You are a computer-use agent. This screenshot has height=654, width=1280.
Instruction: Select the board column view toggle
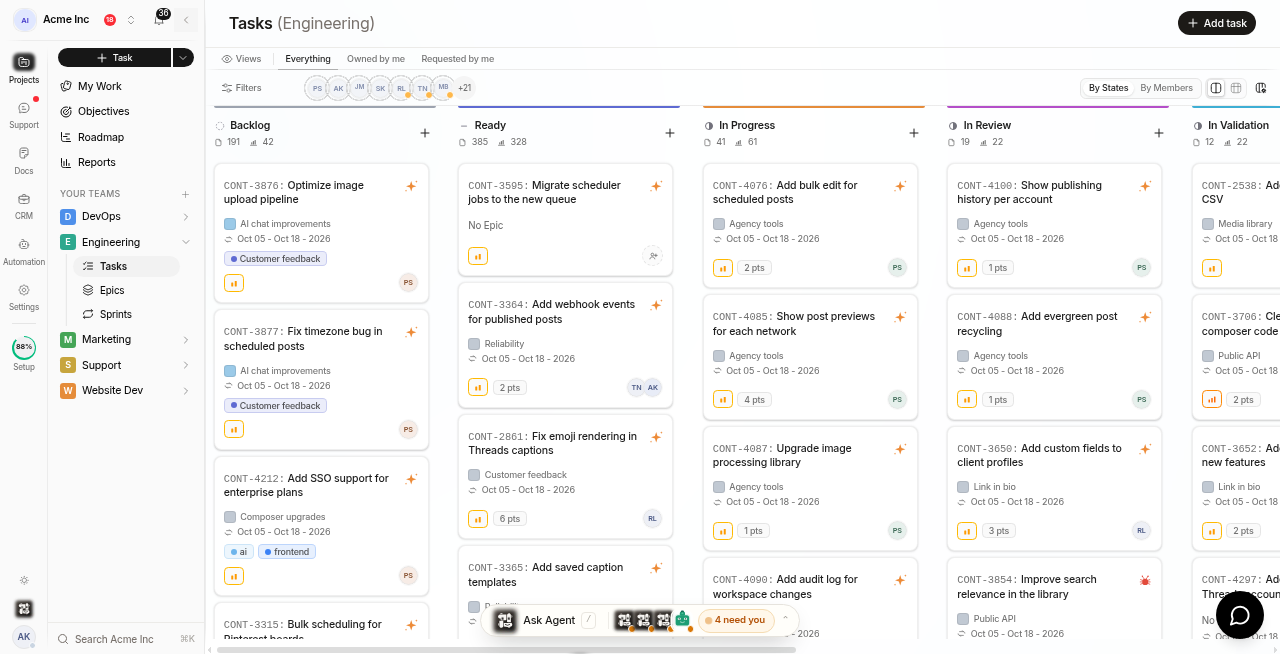[1216, 88]
